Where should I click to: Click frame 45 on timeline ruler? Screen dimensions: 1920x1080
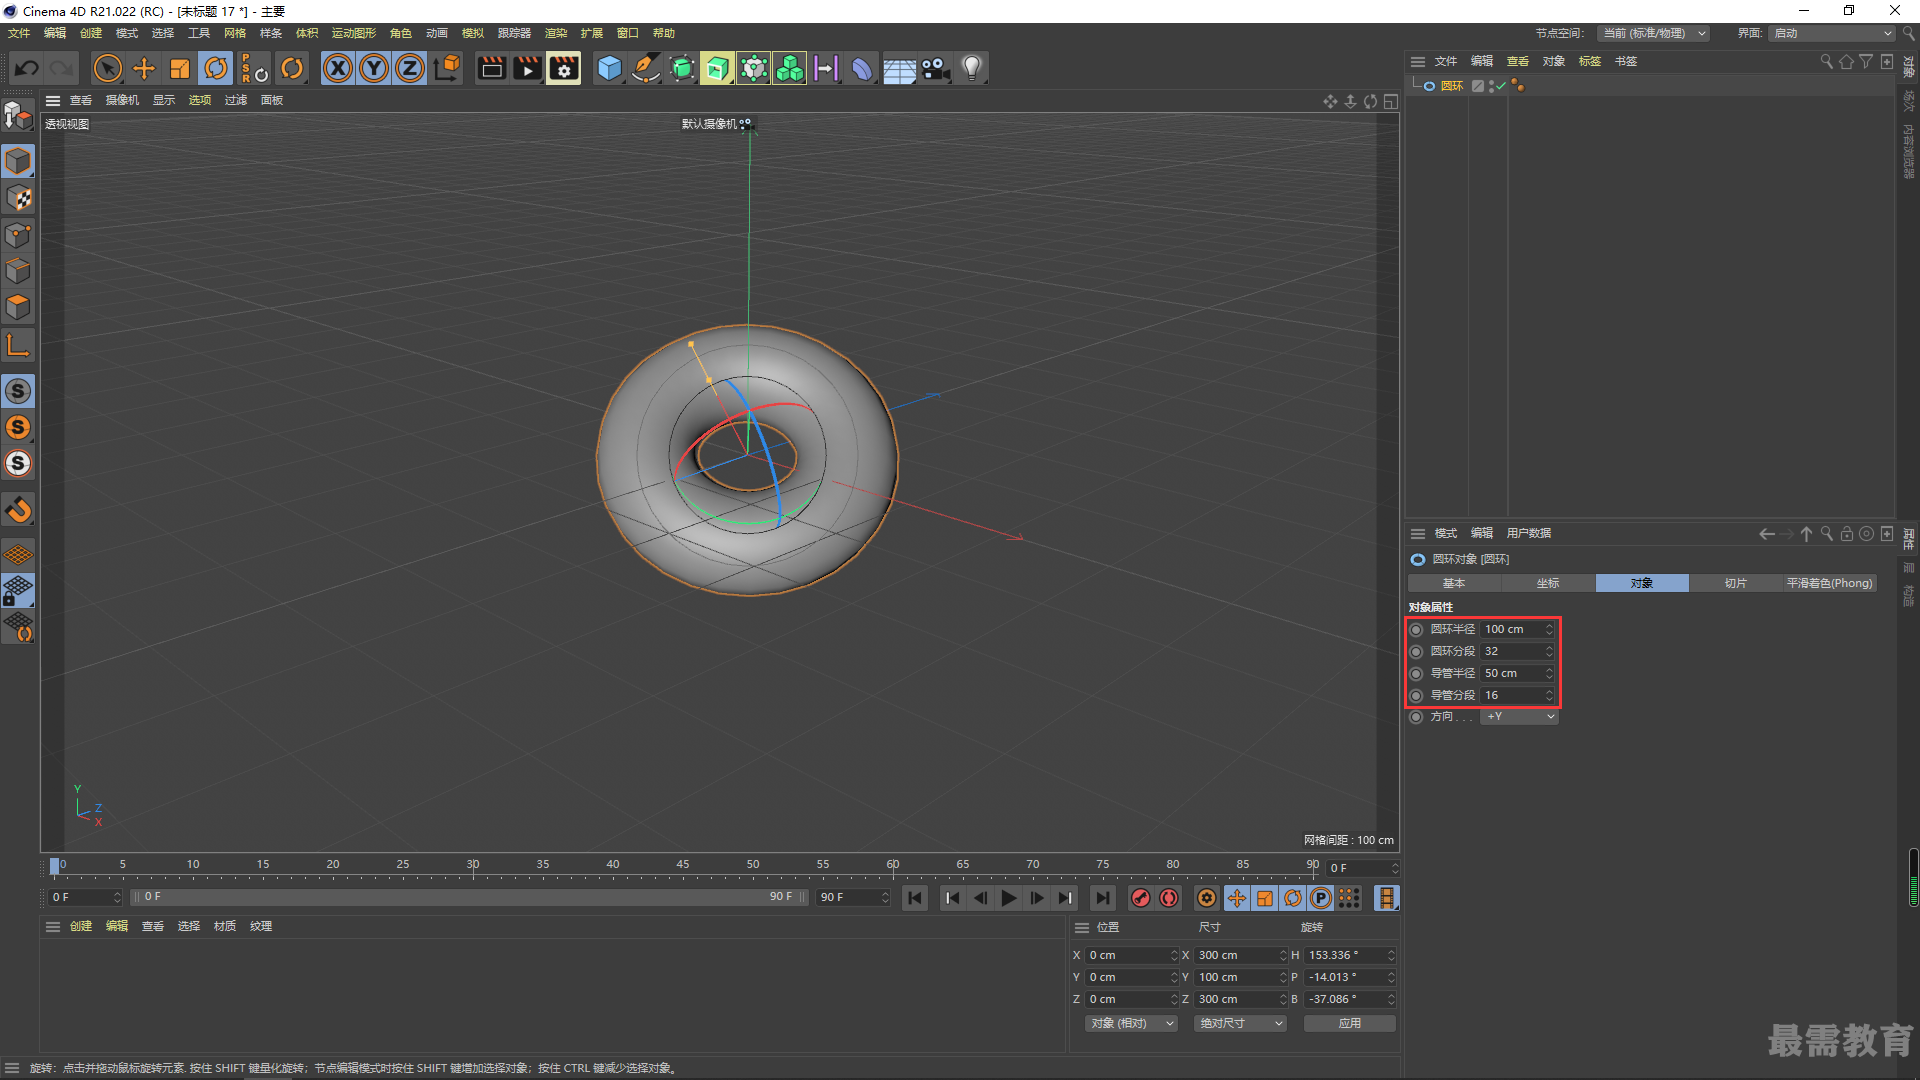pyautogui.click(x=682, y=866)
